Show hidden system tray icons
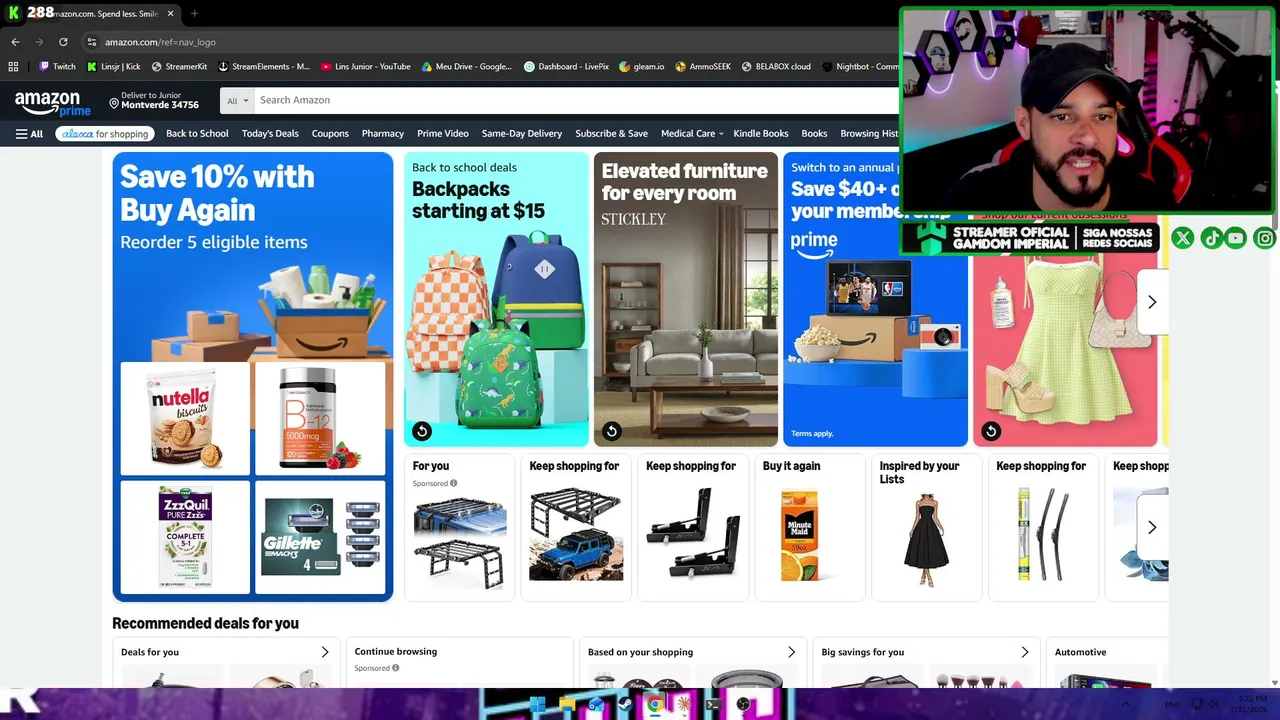Screen dimensions: 1280x720 click(1125, 705)
